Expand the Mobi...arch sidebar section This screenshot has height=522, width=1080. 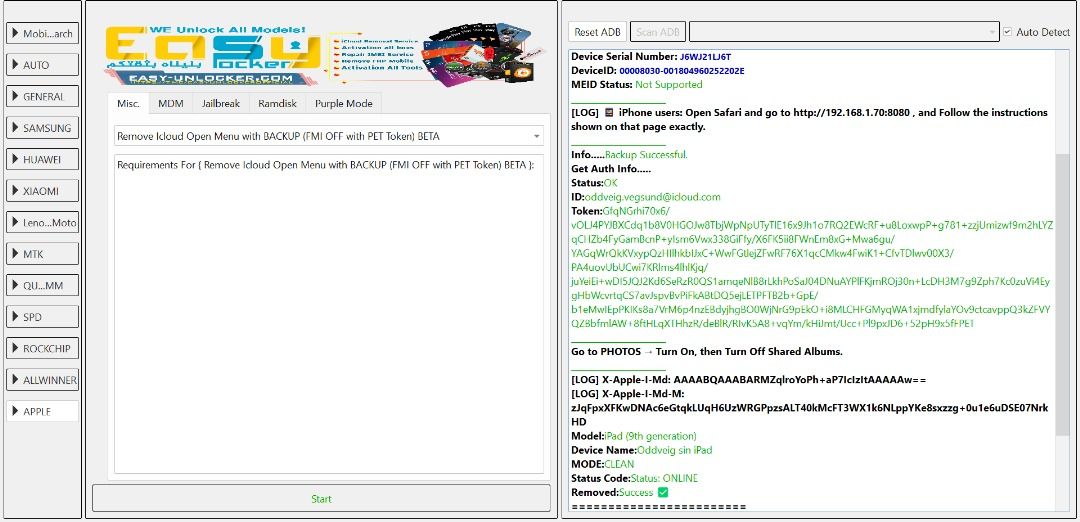tap(42, 33)
